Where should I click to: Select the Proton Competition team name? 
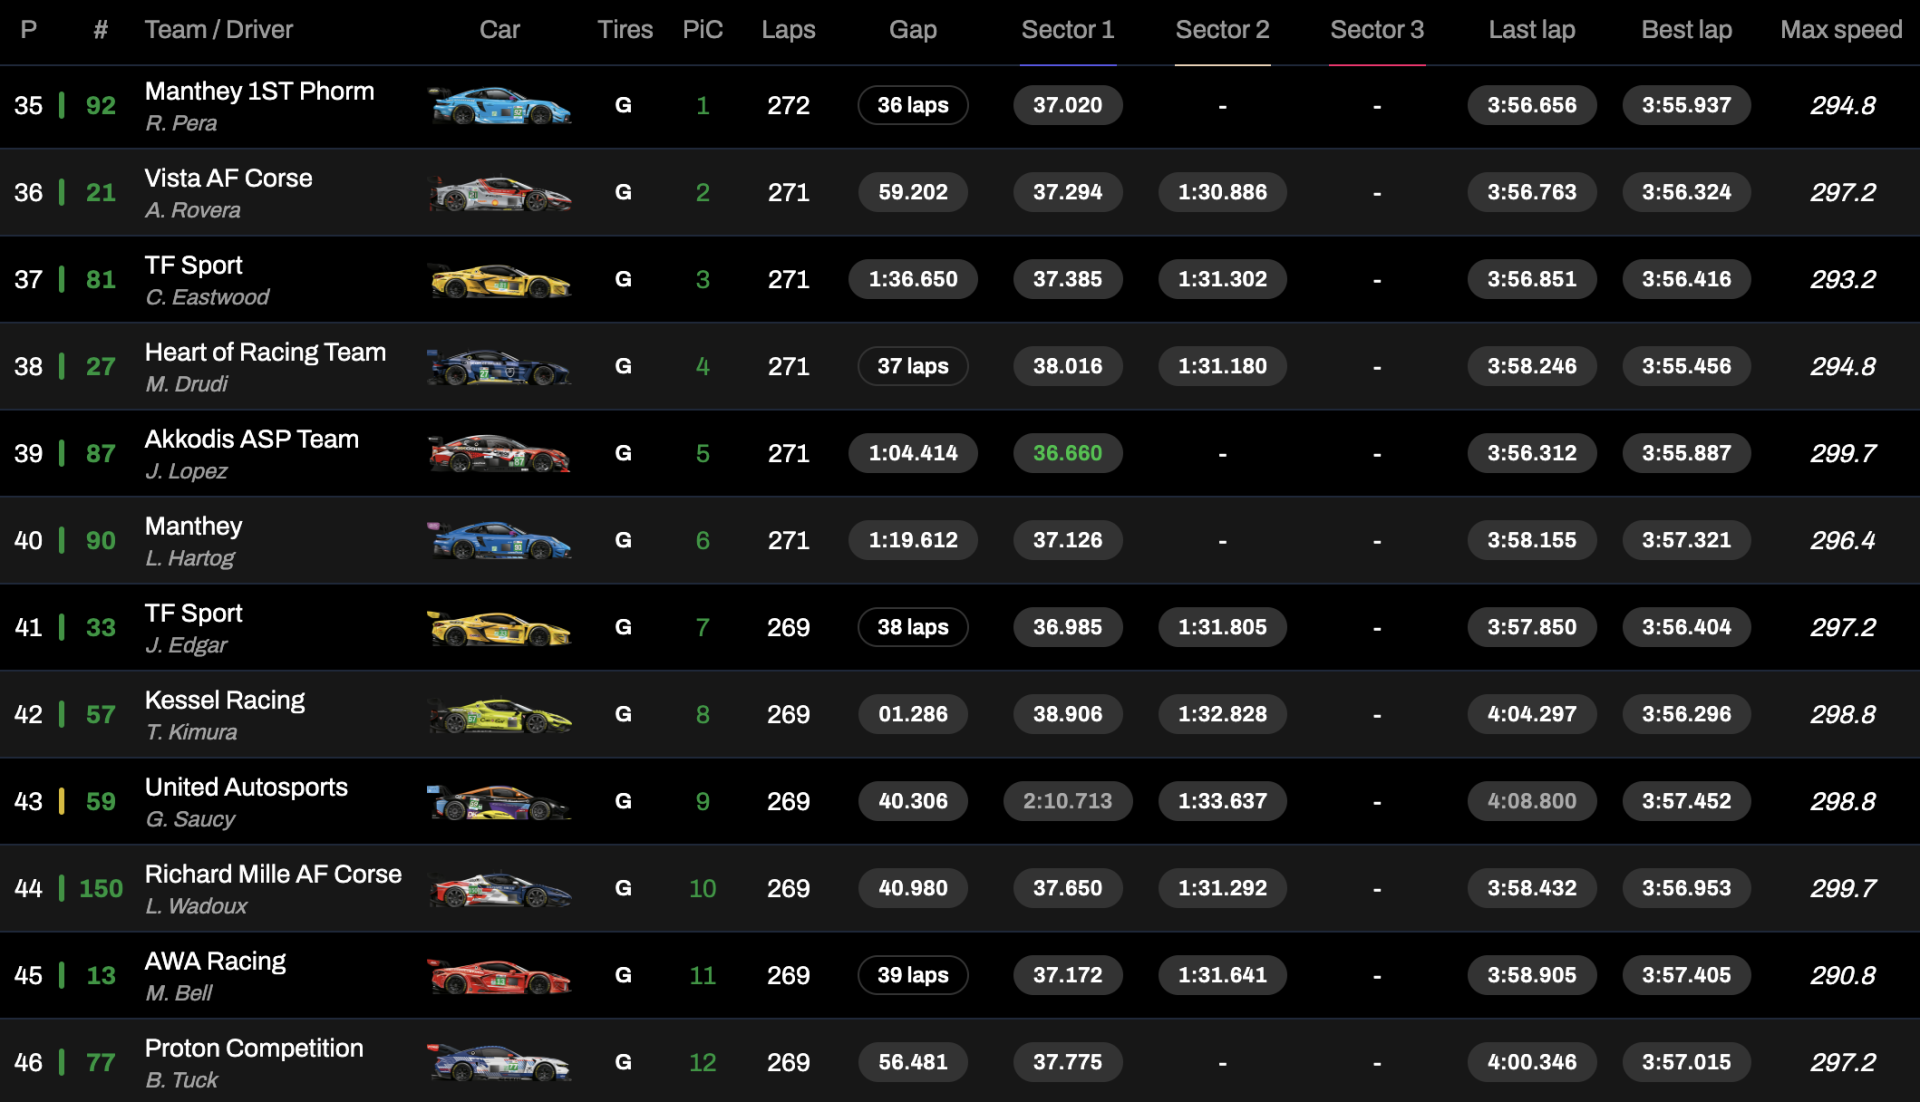click(254, 1048)
